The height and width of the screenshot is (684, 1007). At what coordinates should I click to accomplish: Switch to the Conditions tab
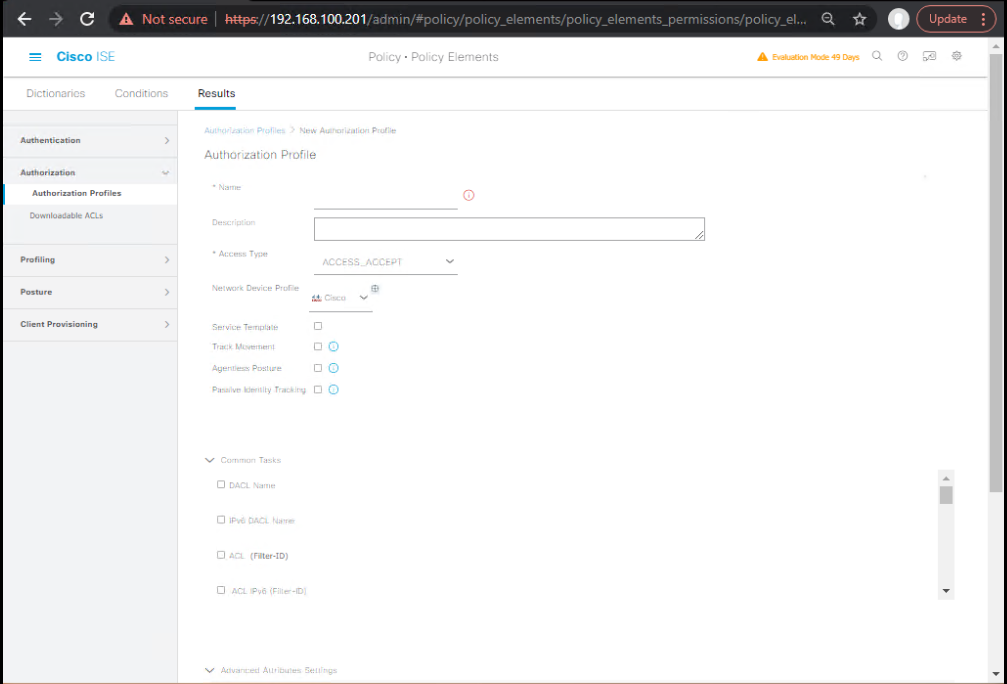click(141, 94)
